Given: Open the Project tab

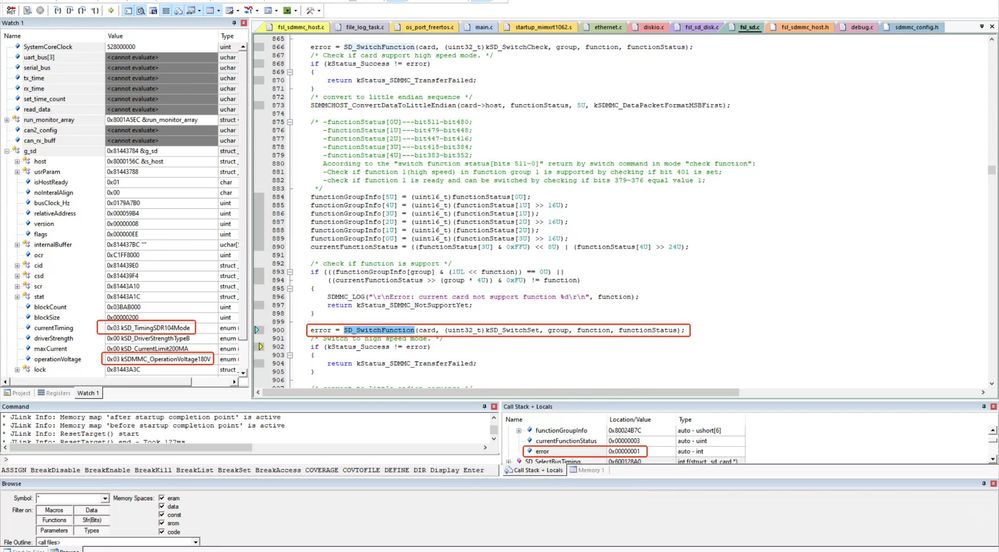Looking at the screenshot, I should coord(17,393).
